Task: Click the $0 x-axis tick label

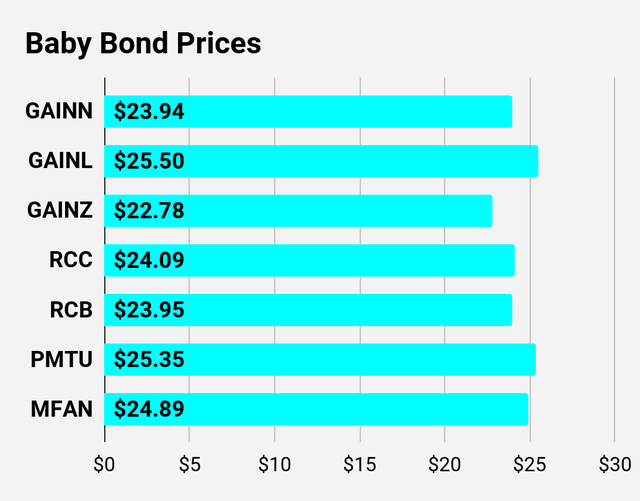Action: (x=104, y=464)
